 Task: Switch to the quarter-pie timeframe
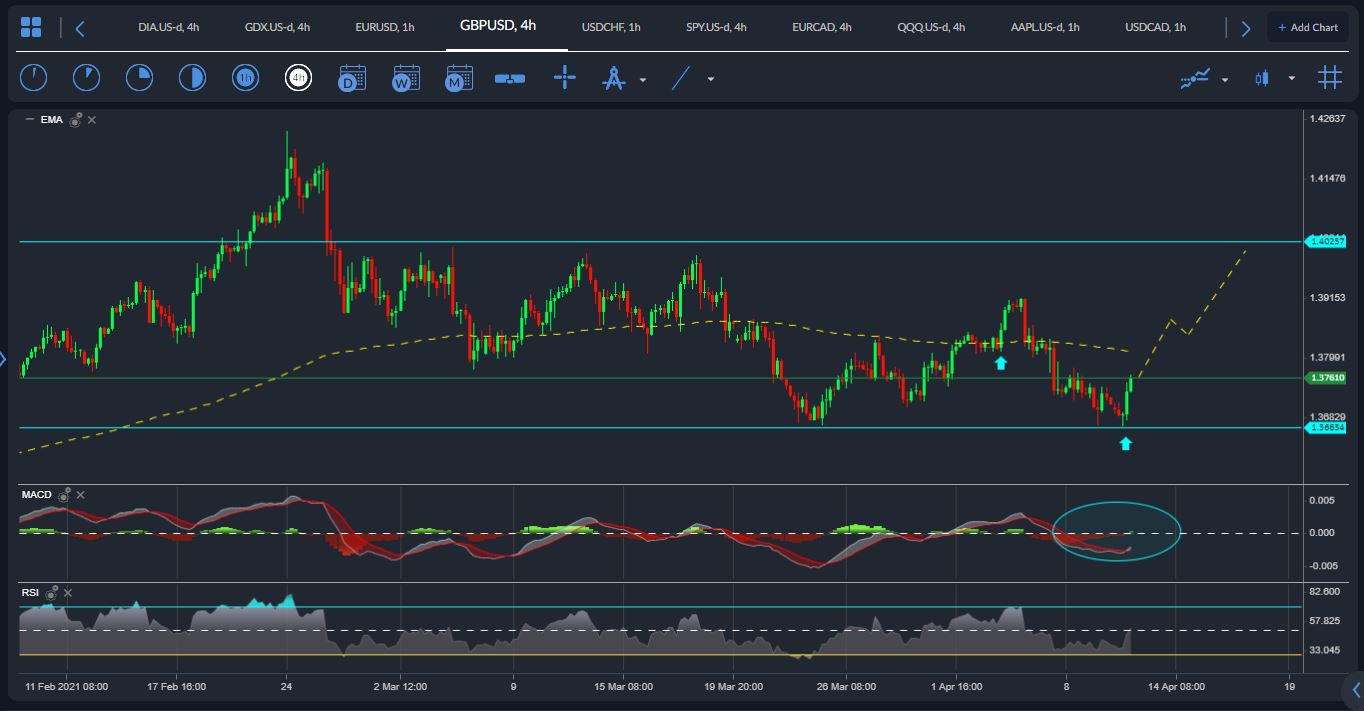(139, 78)
